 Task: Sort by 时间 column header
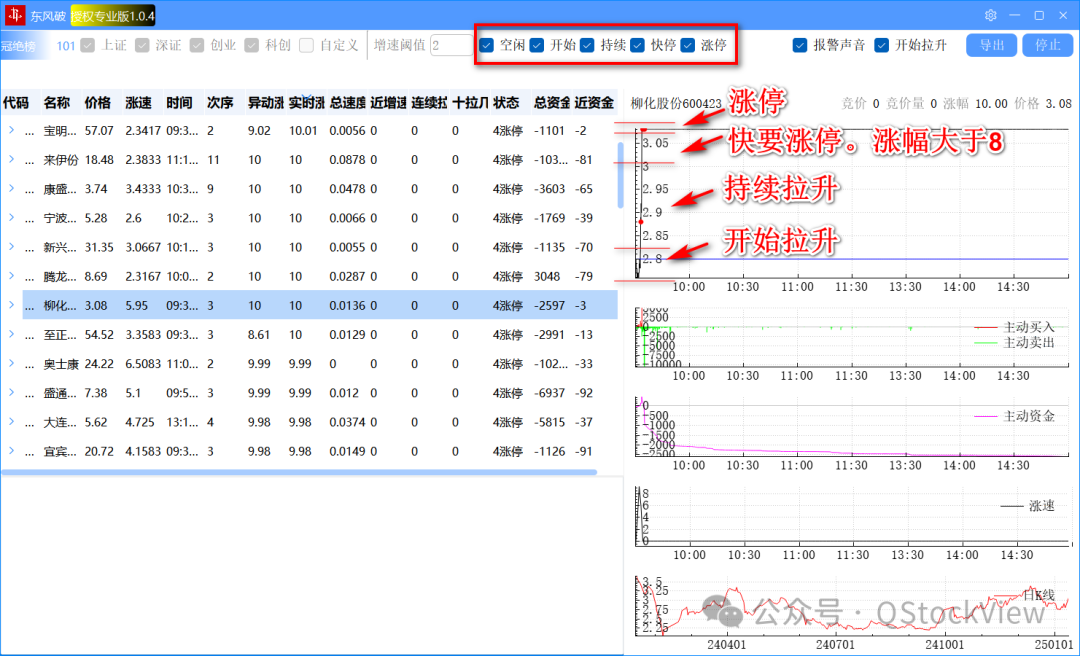click(184, 103)
